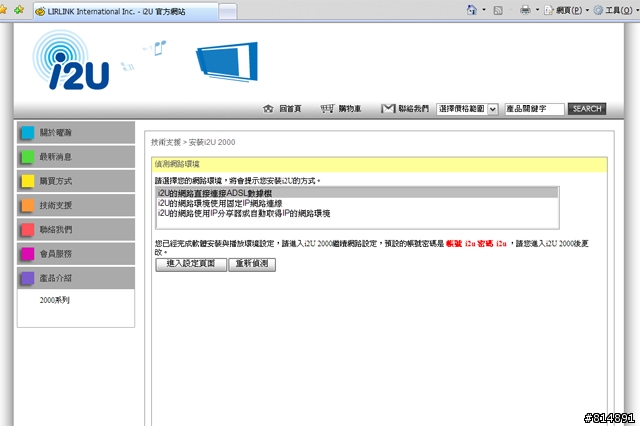Click the home icon beside 回首頁
The width and height of the screenshot is (640, 426).
[x=268, y=109]
